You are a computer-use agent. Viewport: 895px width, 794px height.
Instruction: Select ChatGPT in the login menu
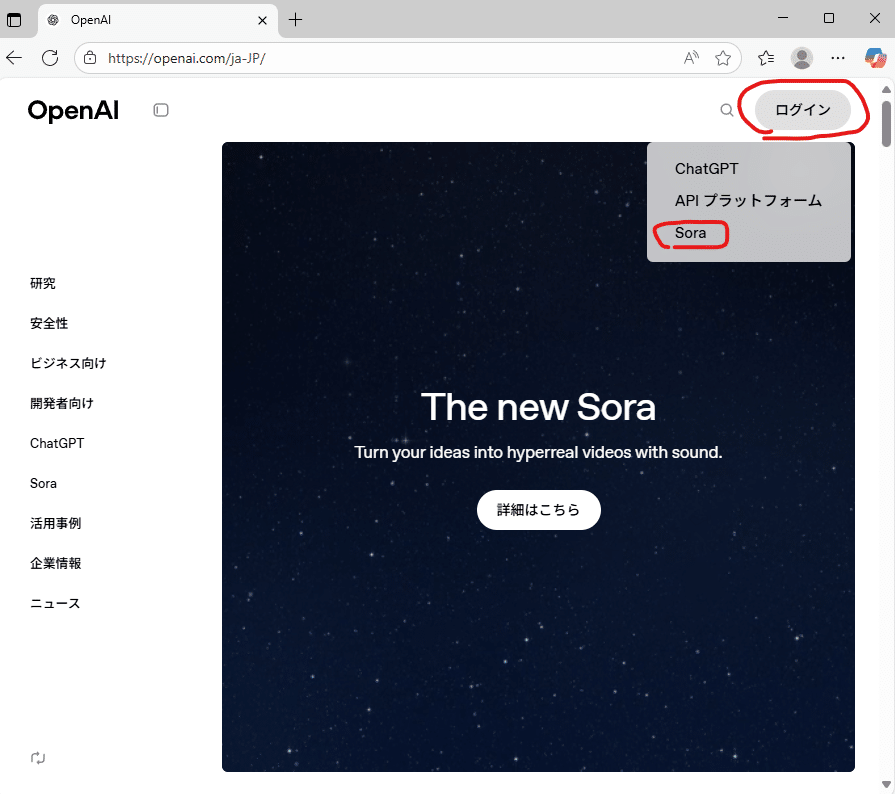pyautogui.click(x=706, y=169)
